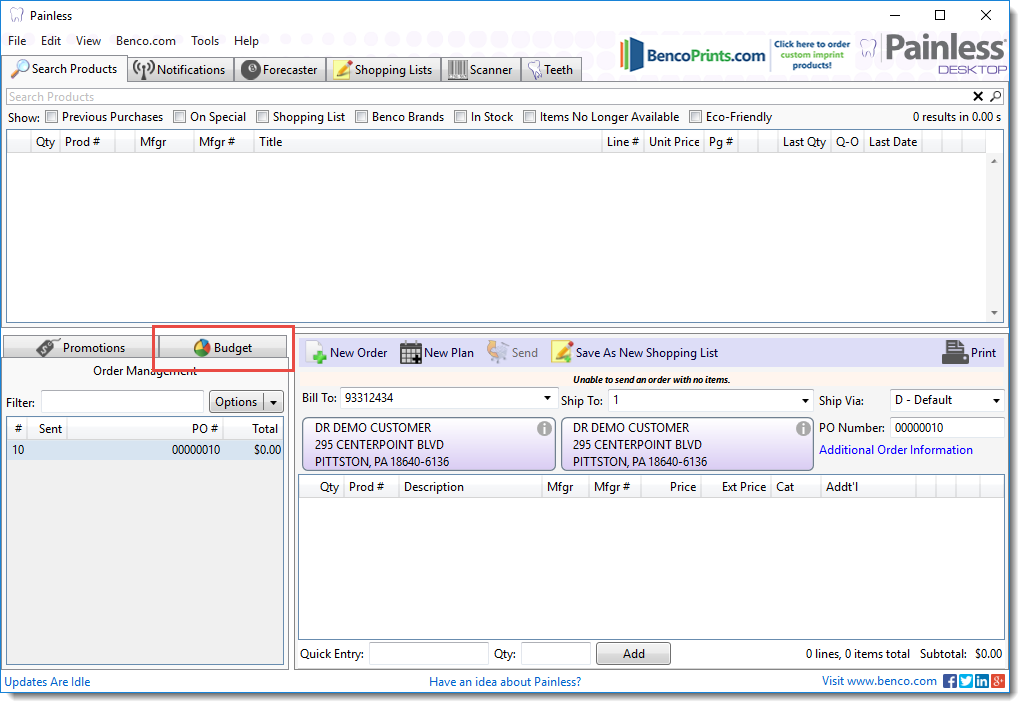Enable In Stock filter
This screenshot has height=708, width=1025.
tap(460, 116)
